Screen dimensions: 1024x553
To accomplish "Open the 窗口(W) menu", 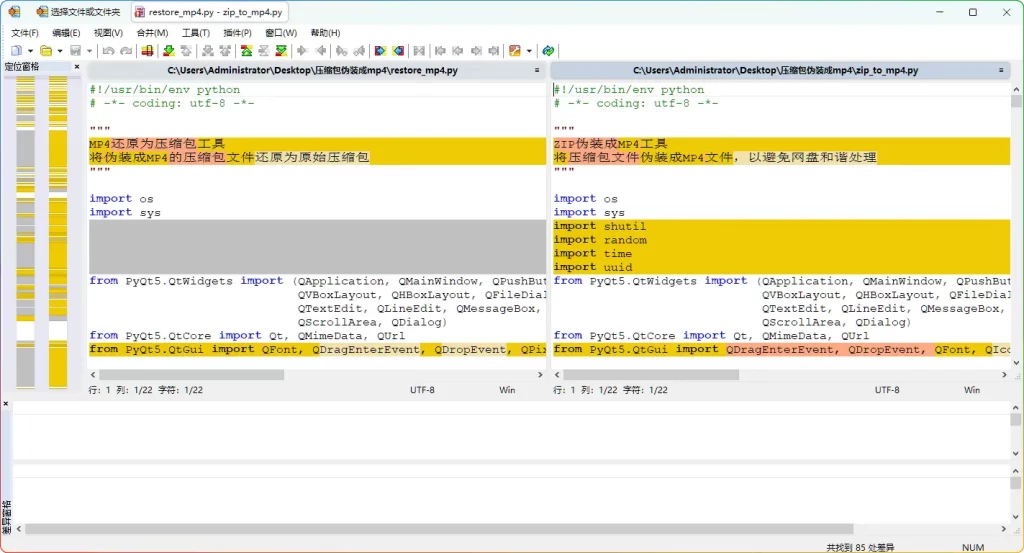I will click(x=281, y=33).
